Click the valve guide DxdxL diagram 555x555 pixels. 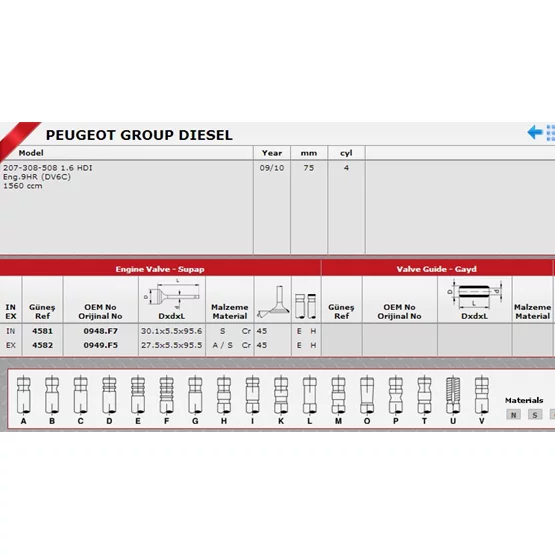[x=474, y=294]
